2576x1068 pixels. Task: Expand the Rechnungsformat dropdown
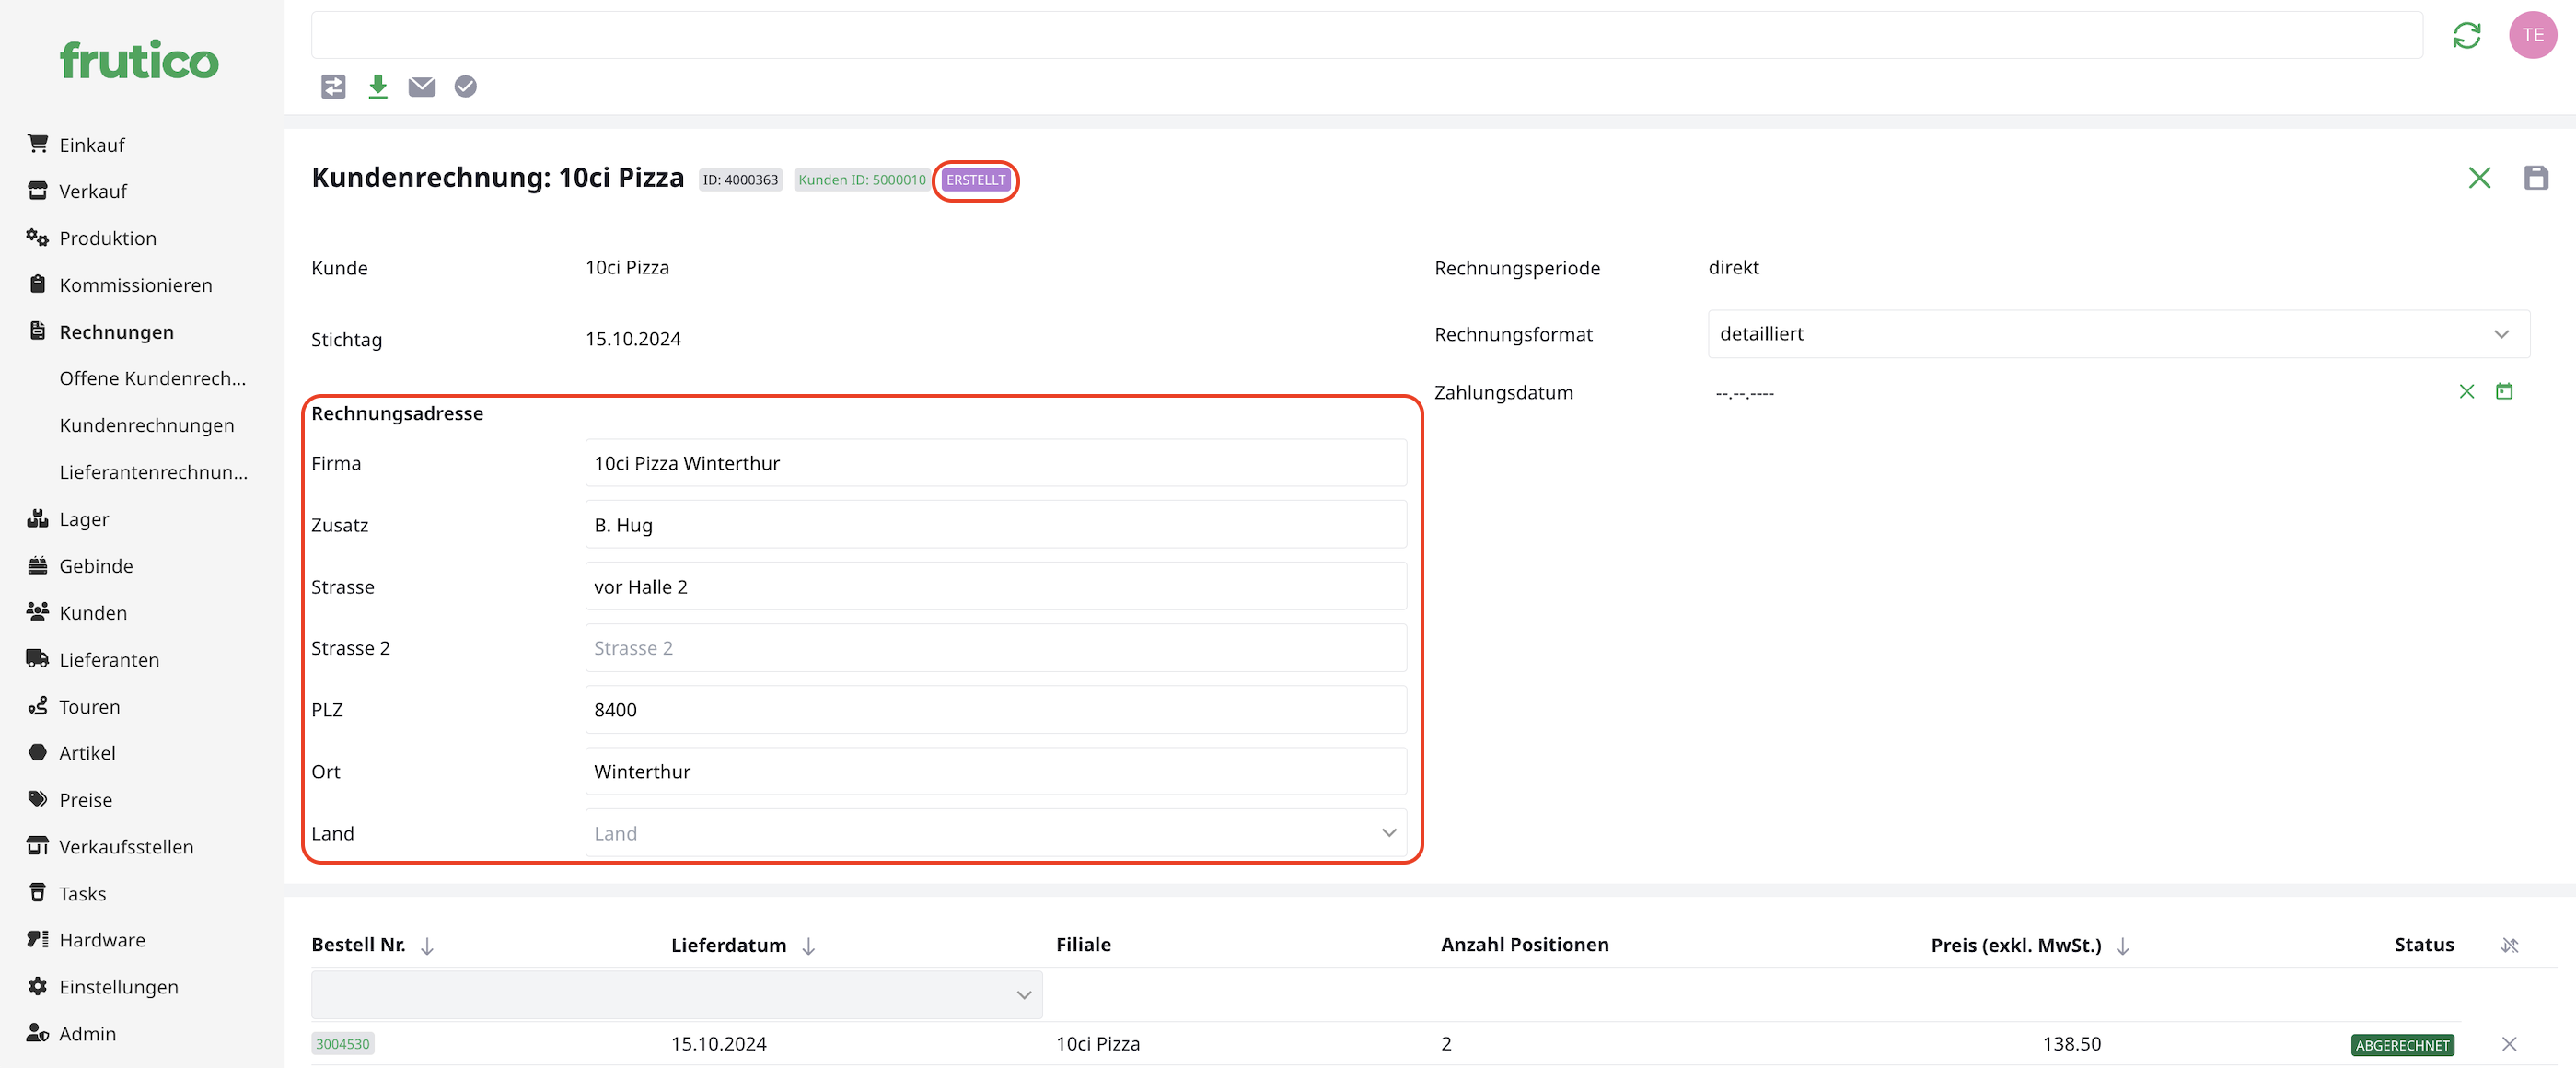tap(2118, 334)
